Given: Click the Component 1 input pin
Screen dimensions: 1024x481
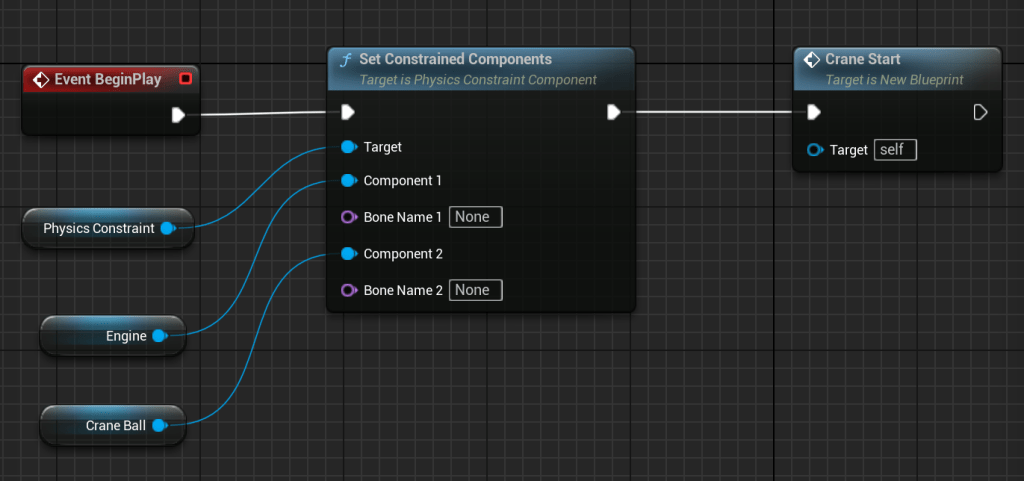Looking at the screenshot, I should (x=348, y=181).
